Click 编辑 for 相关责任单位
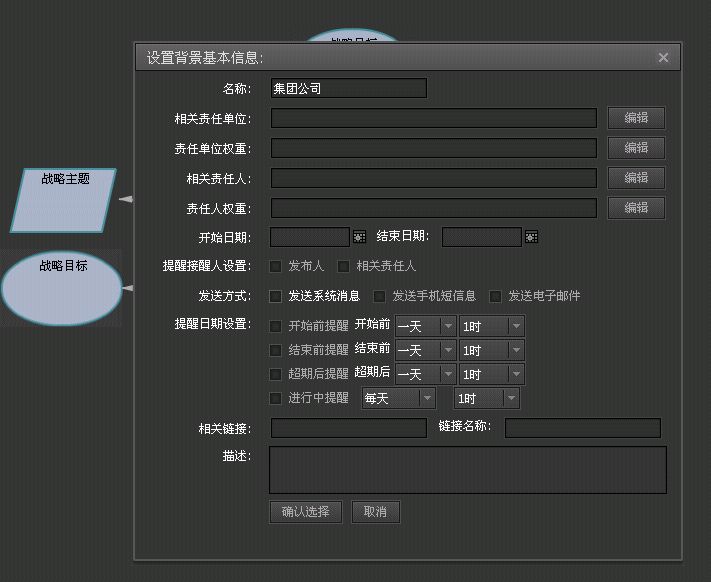 [x=636, y=118]
